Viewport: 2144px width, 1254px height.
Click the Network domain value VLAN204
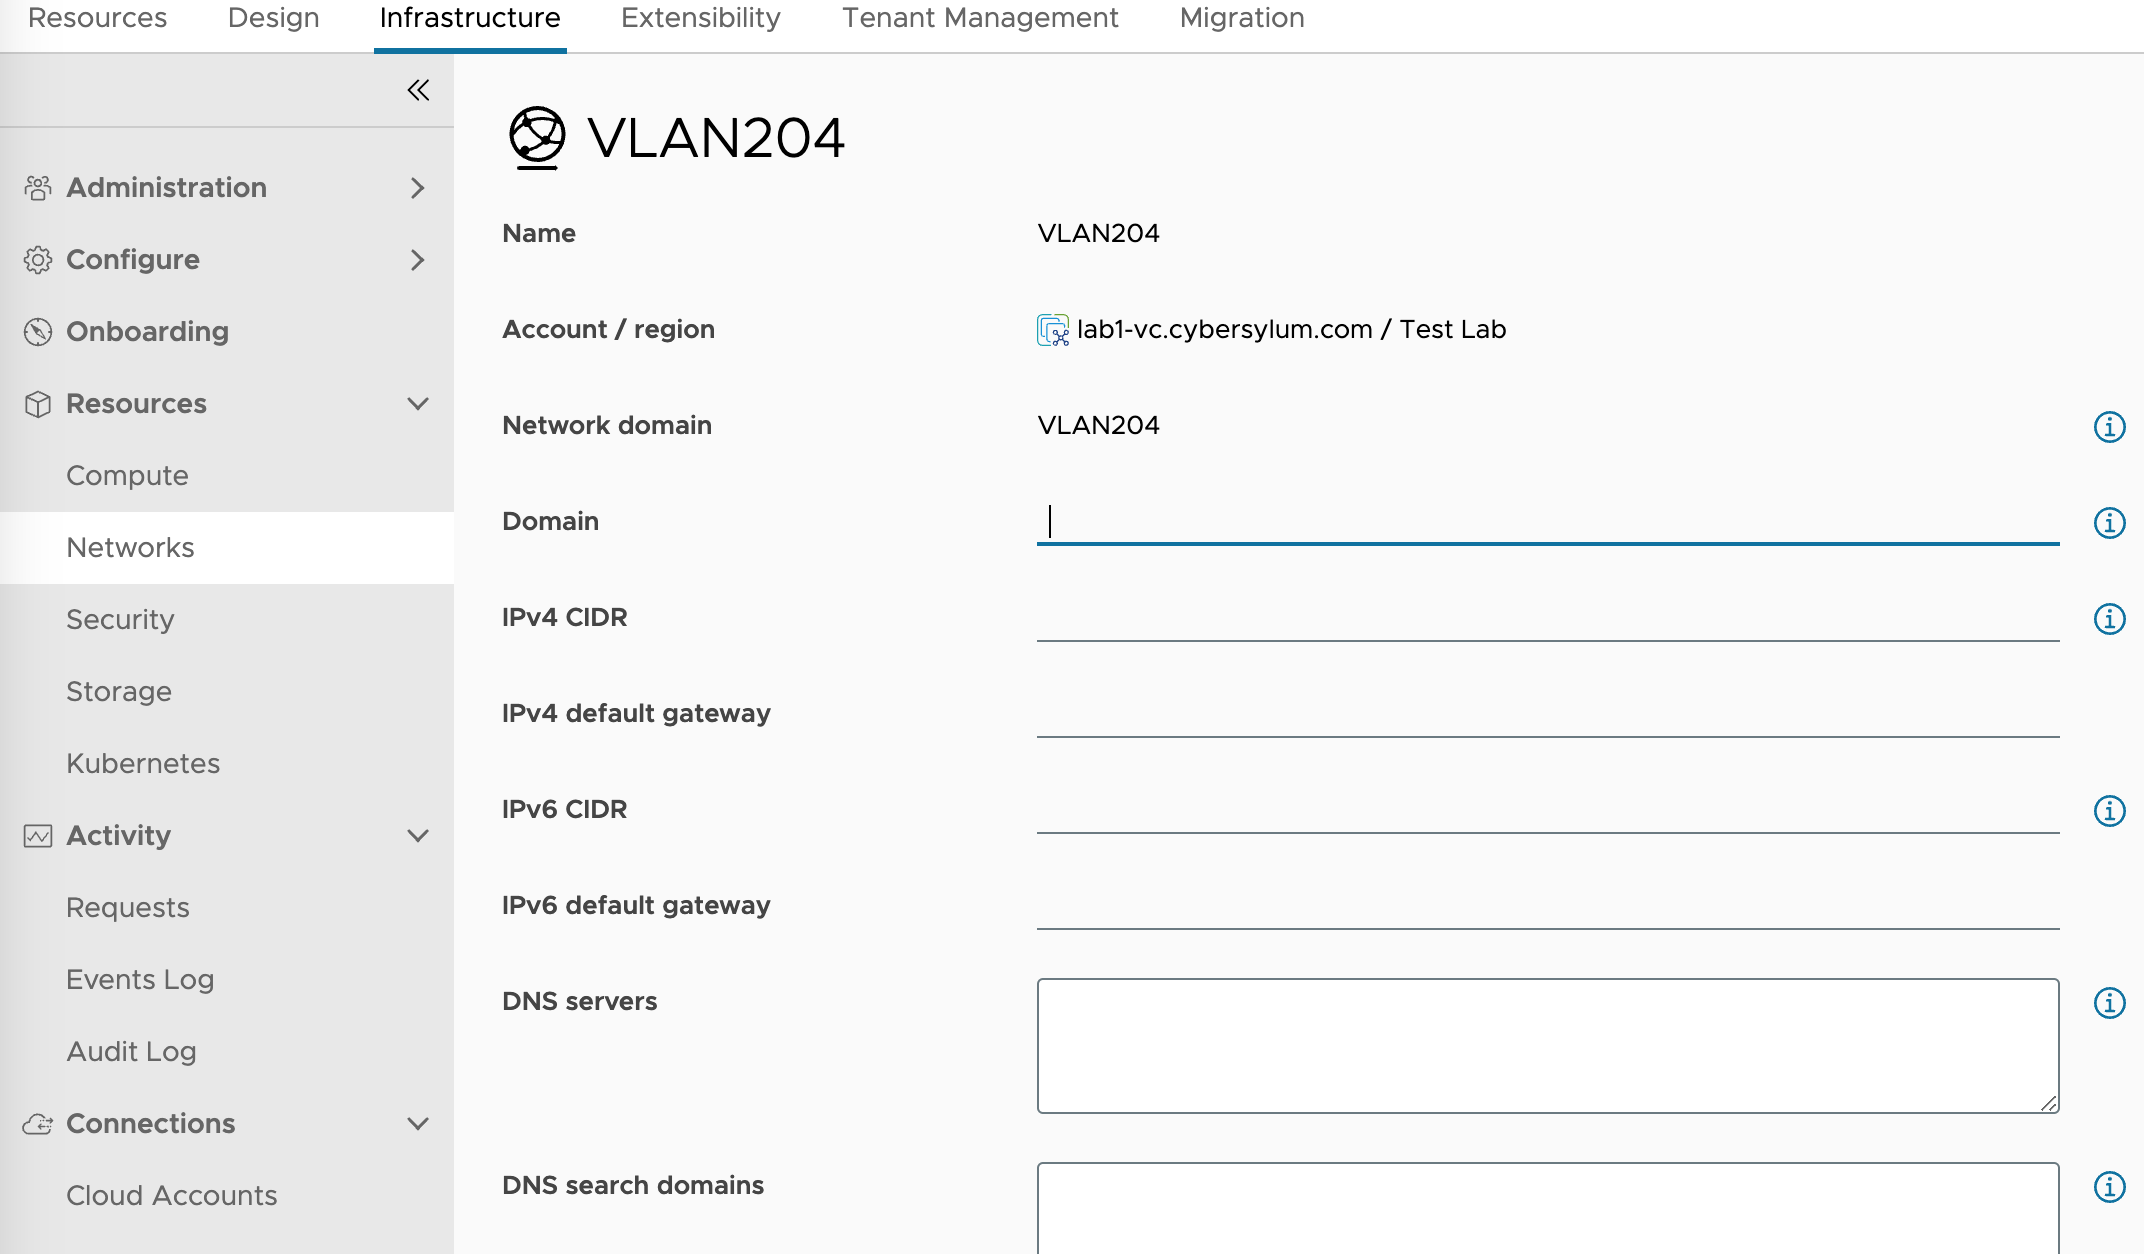(1098, 426)
